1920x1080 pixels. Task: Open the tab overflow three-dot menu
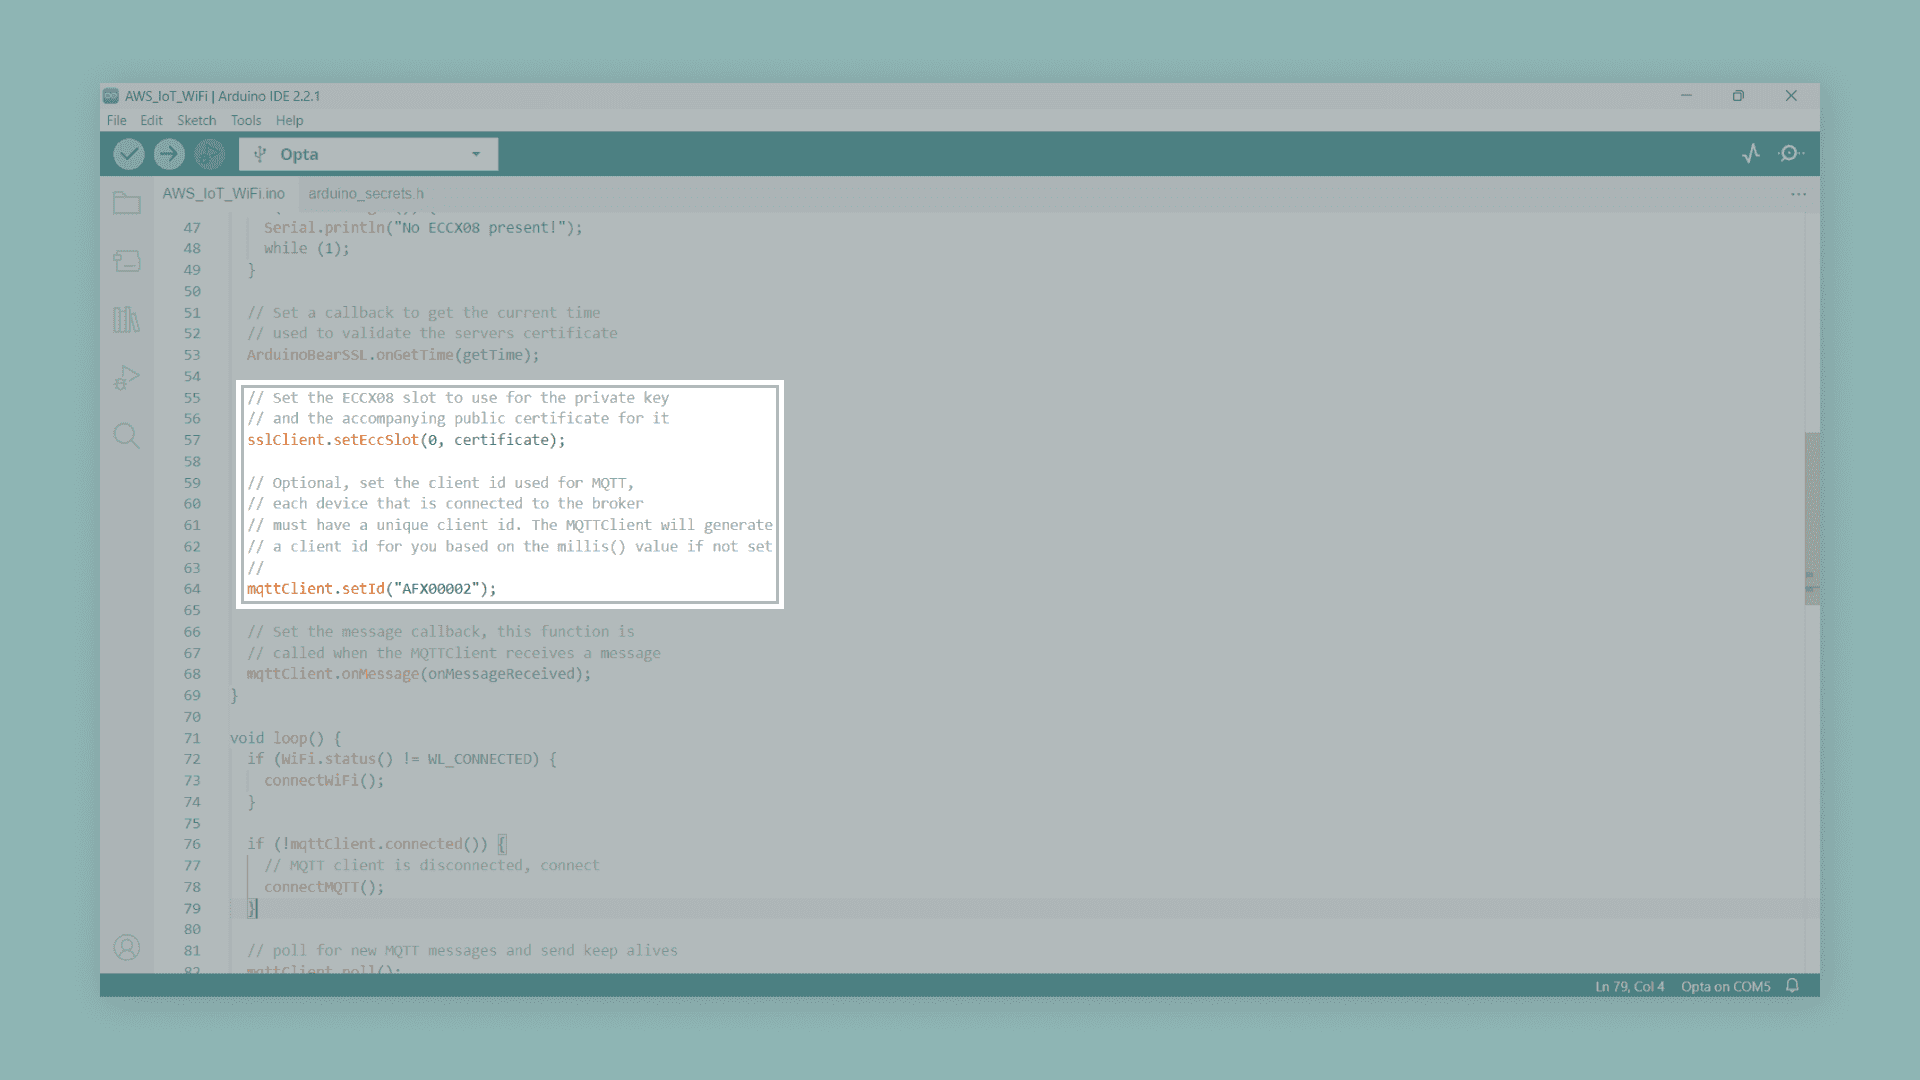pos(1798,194)
